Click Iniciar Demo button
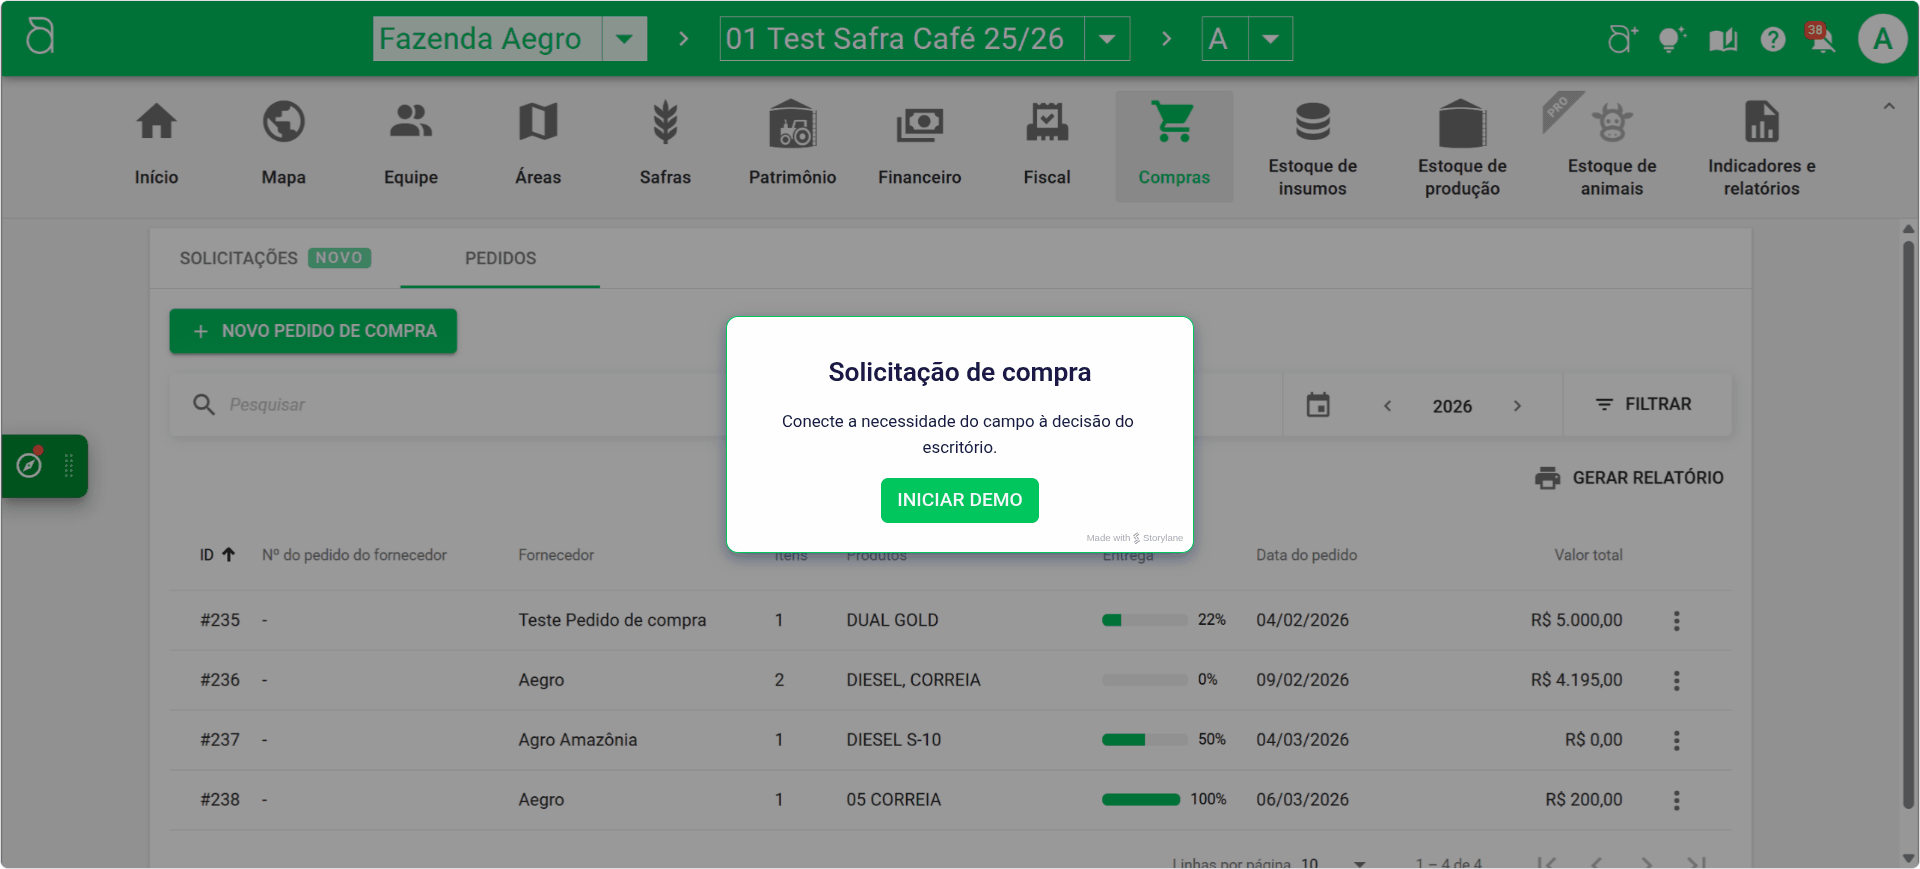Screen dimensions: 1920x869 [960, 500]
